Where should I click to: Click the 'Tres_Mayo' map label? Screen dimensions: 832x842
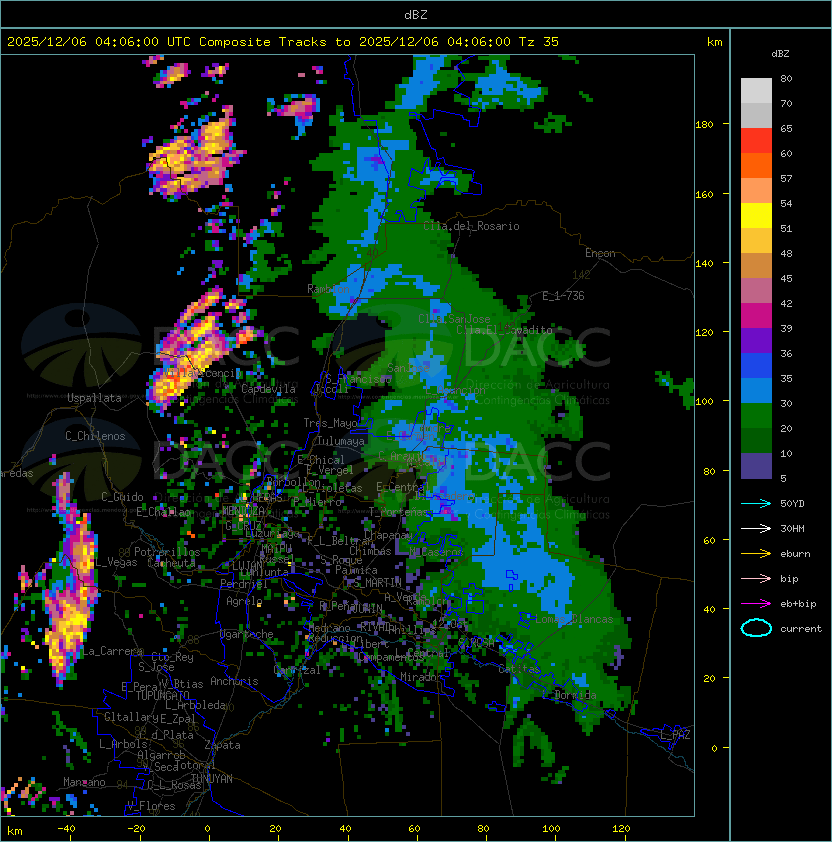(x=330, y=423)
